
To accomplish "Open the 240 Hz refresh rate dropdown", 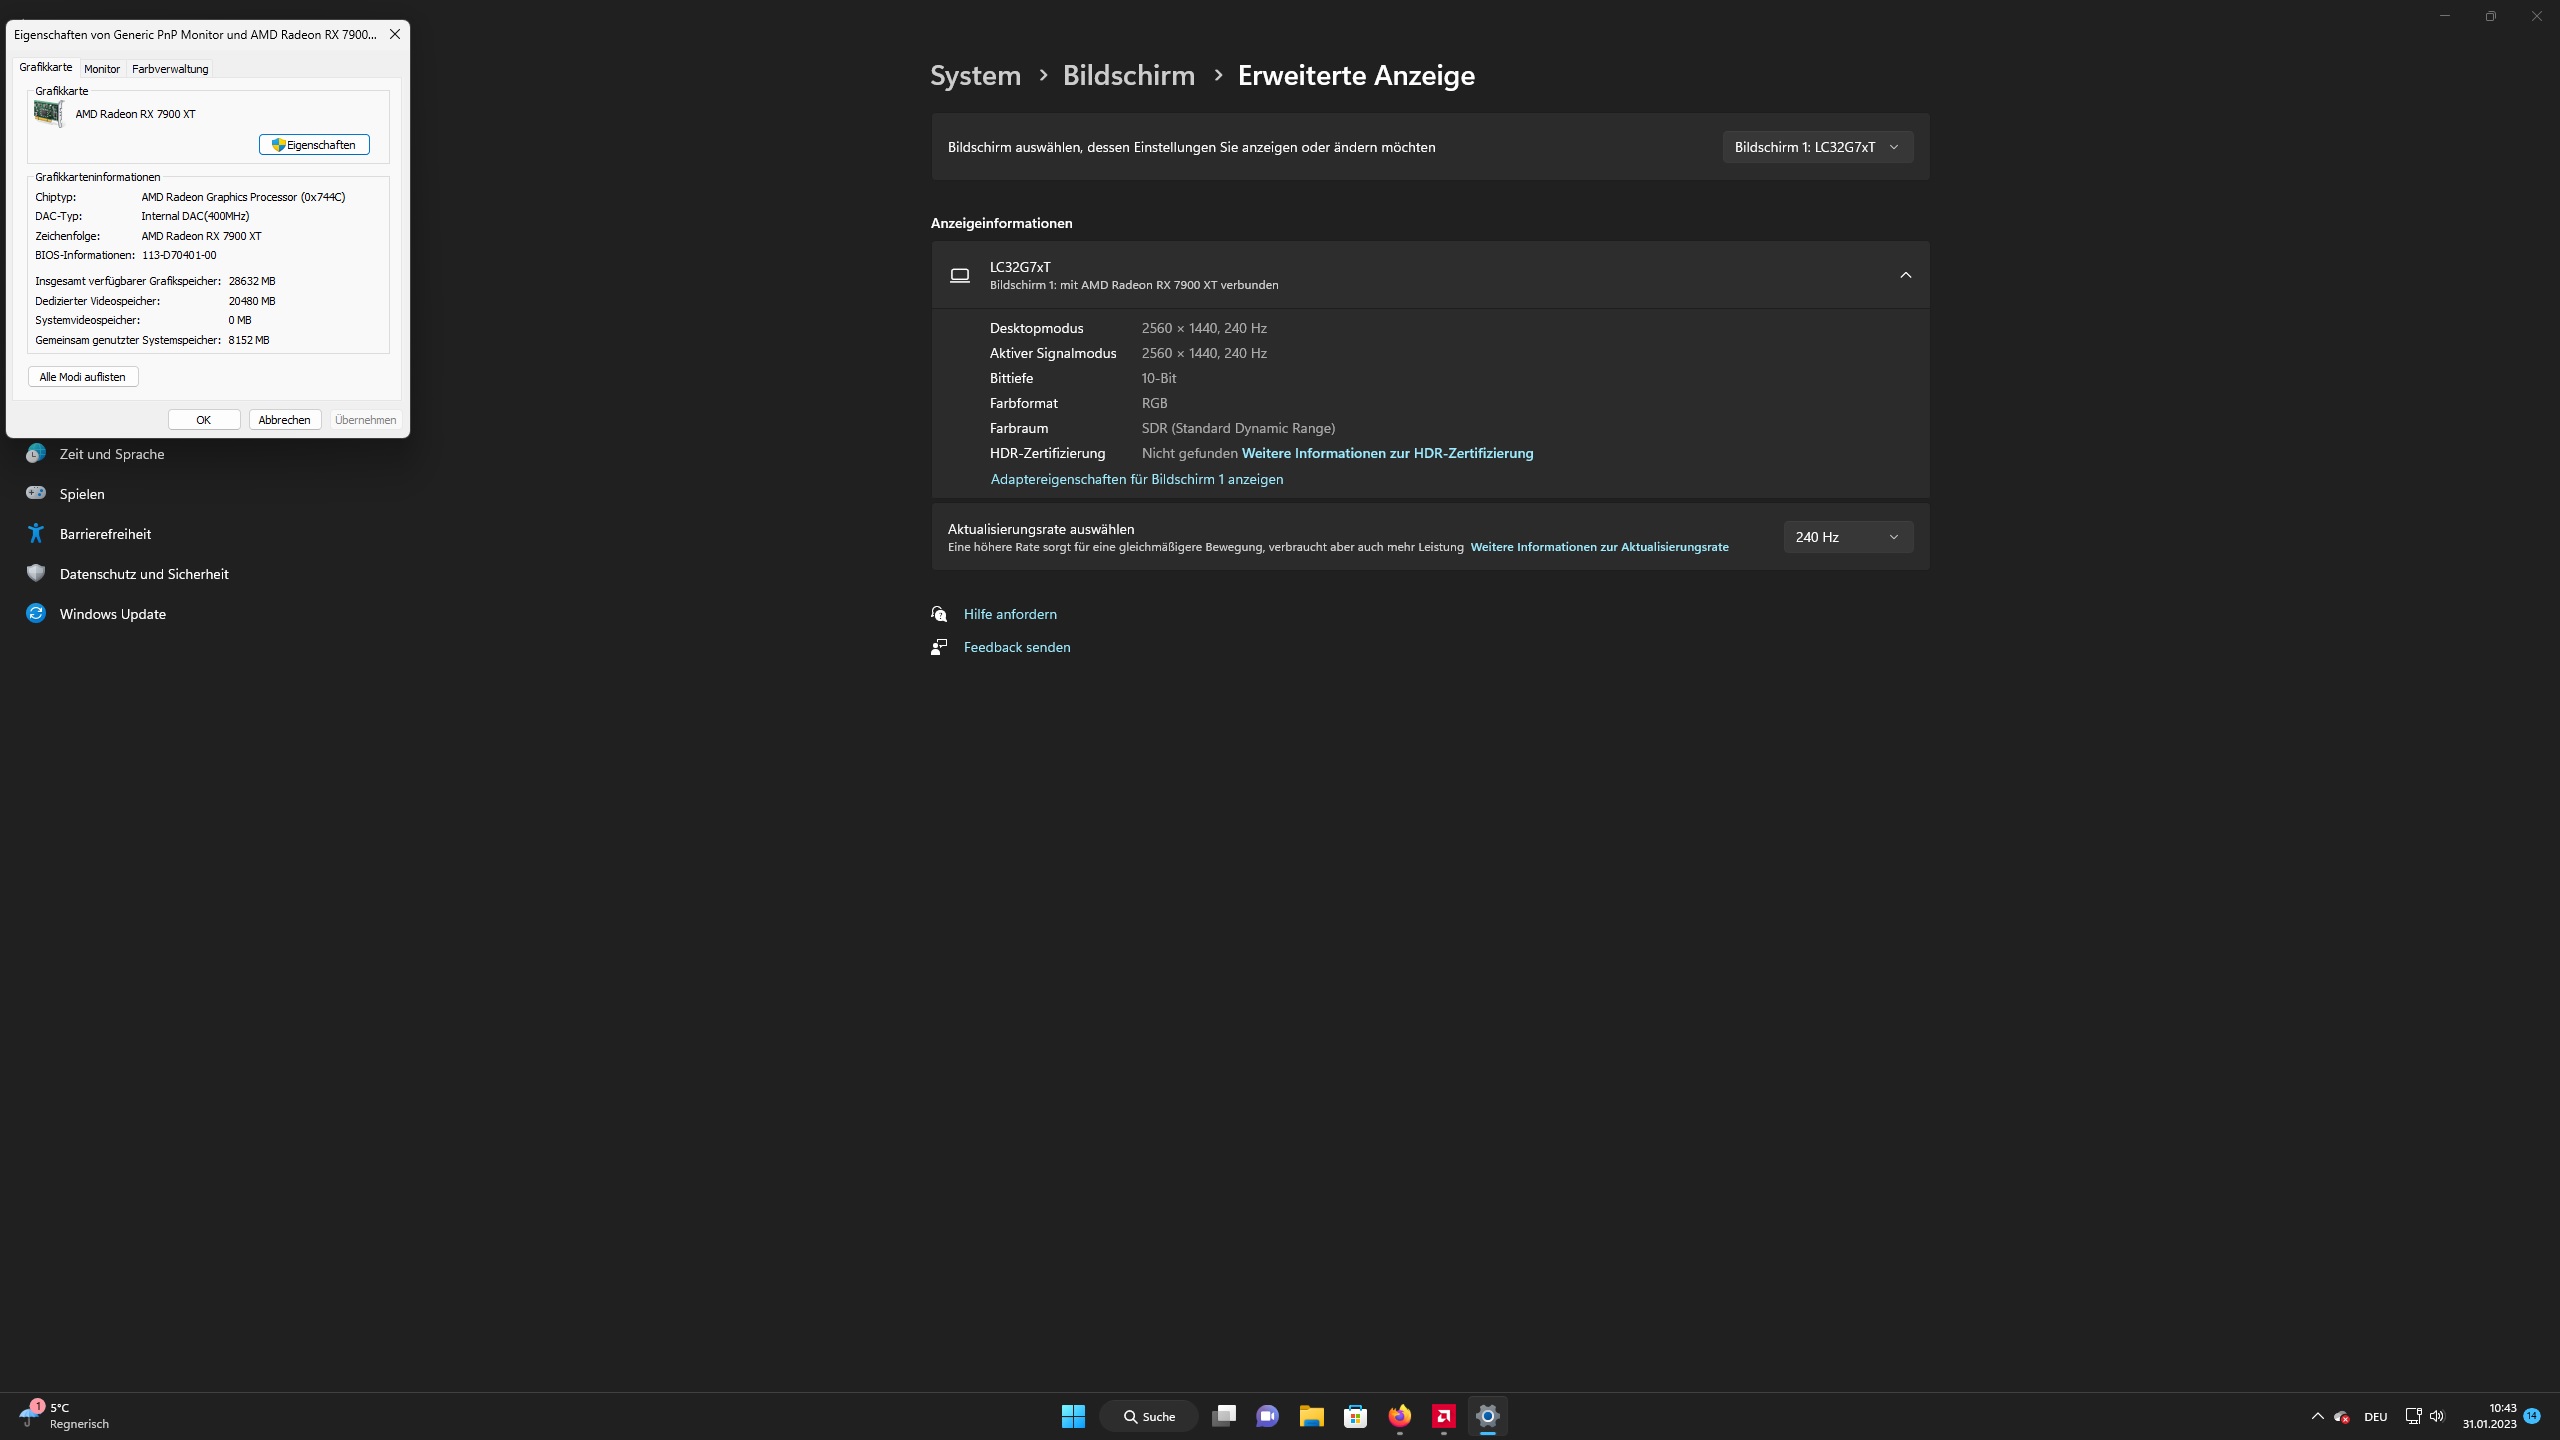I will 1848,537.
